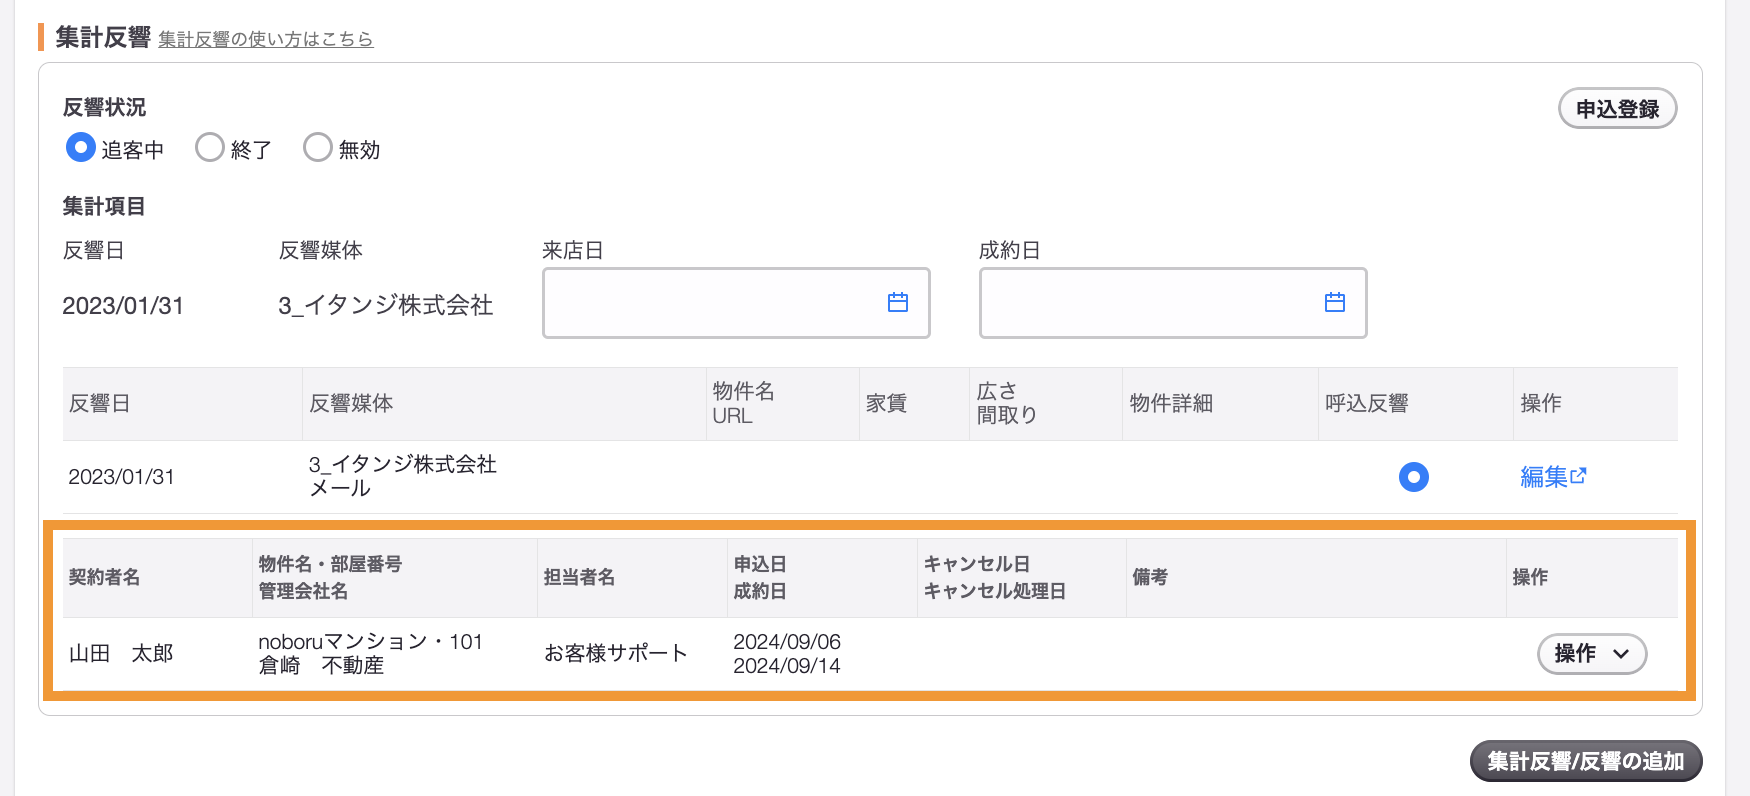Click staff name お客様サポート
This screenshot has width=1750, height=796.
[x=616, y=653]
